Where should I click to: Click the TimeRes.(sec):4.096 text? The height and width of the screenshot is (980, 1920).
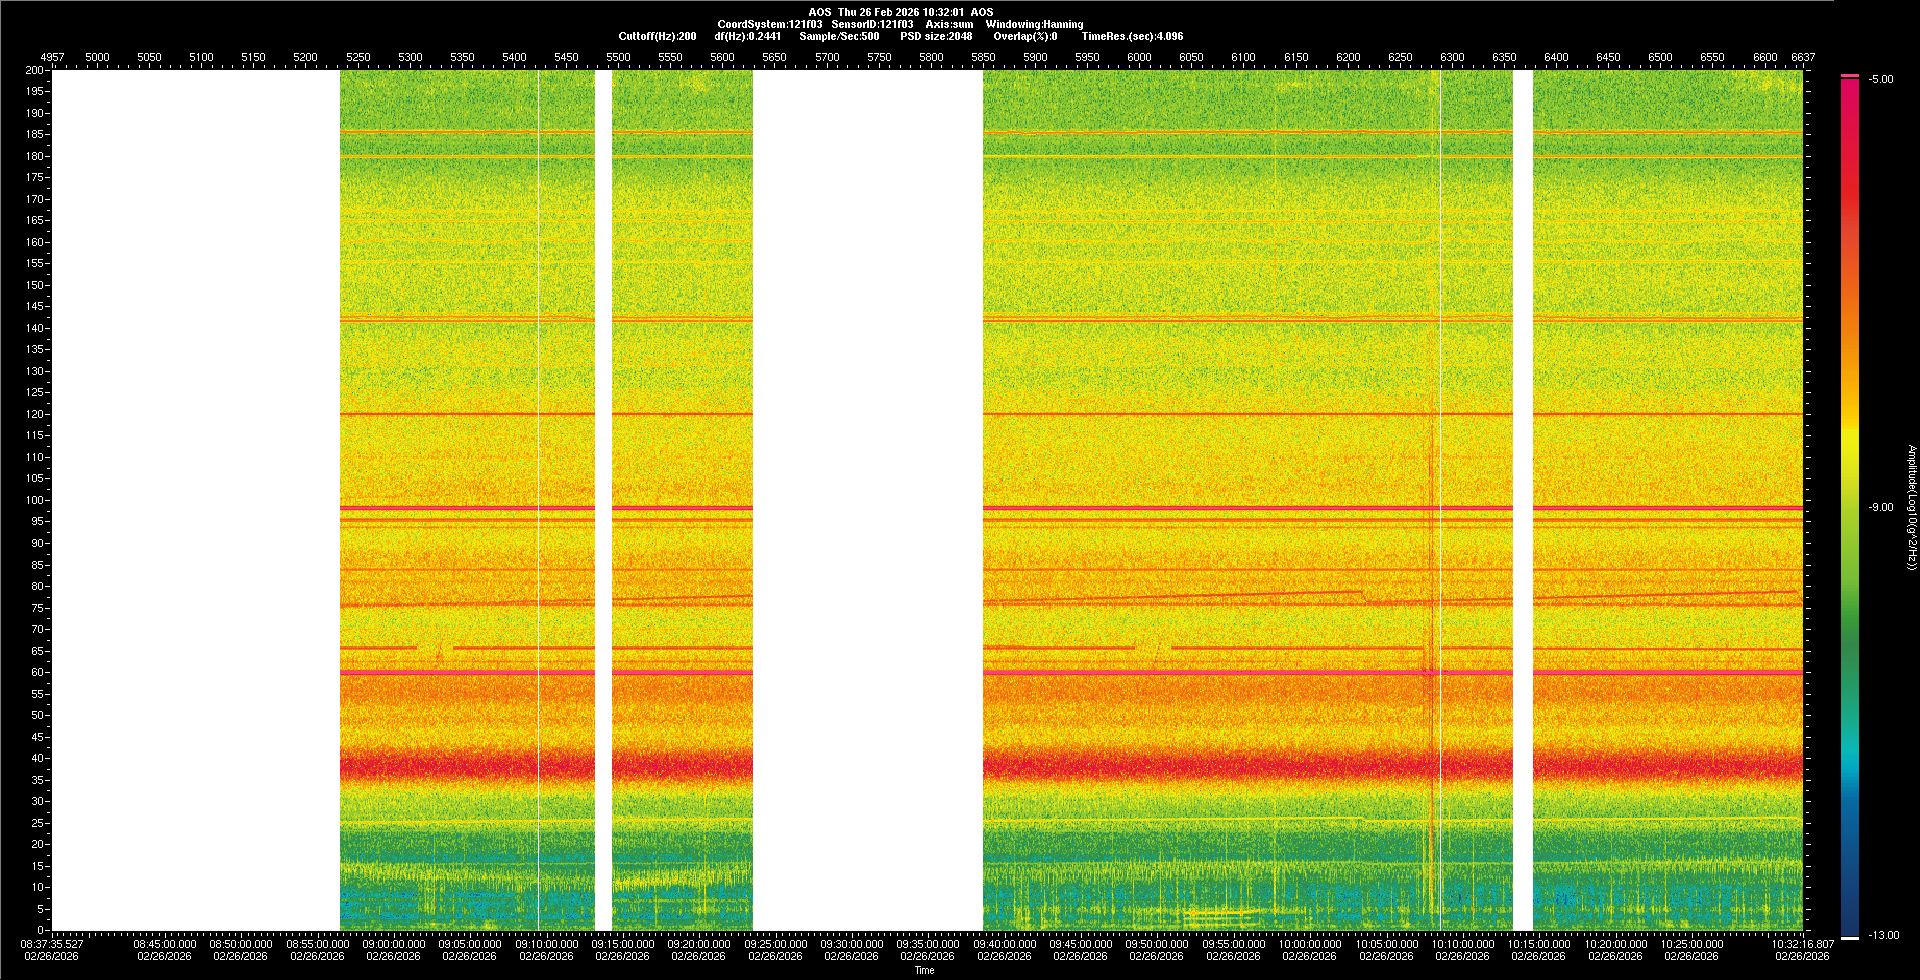1132,36
